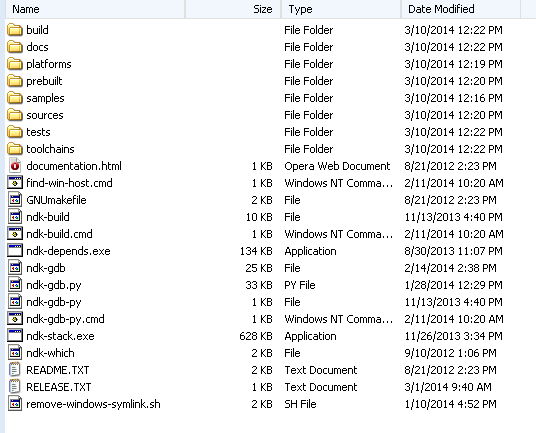Select the 'build' folder name
This screenshot has height=433, width=536.
click(37, 30)
